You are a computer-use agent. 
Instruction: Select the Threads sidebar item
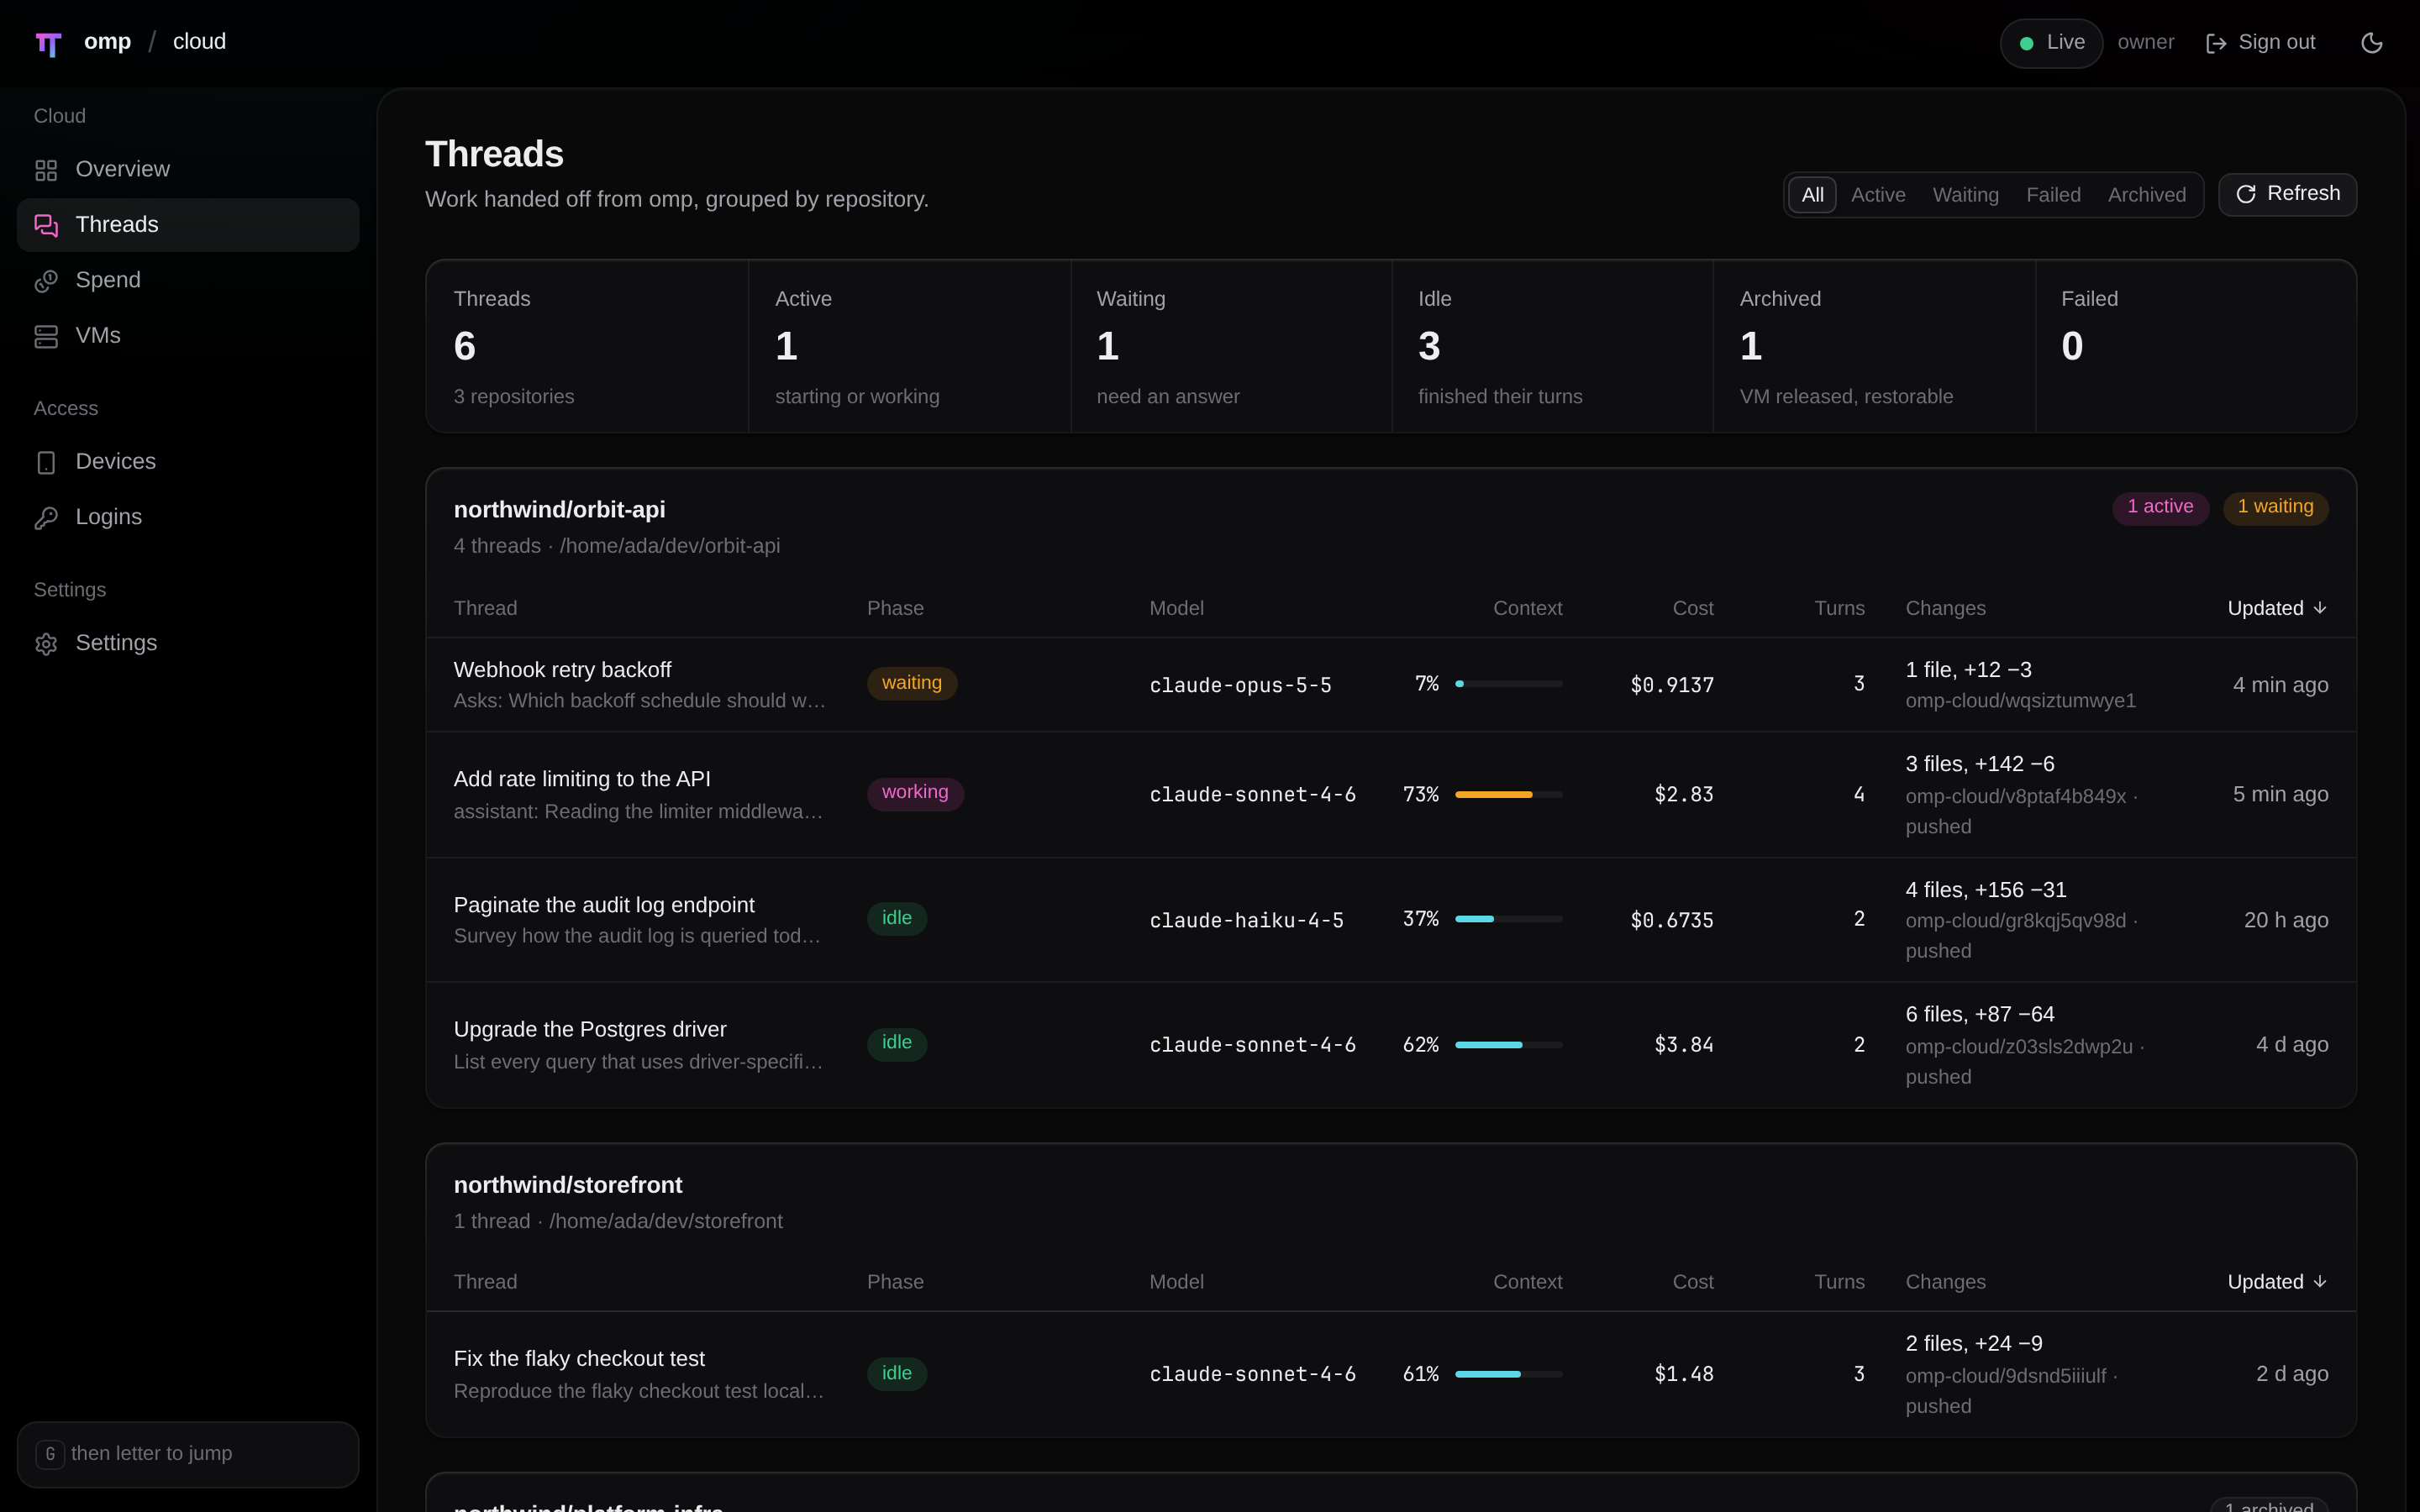188,225
